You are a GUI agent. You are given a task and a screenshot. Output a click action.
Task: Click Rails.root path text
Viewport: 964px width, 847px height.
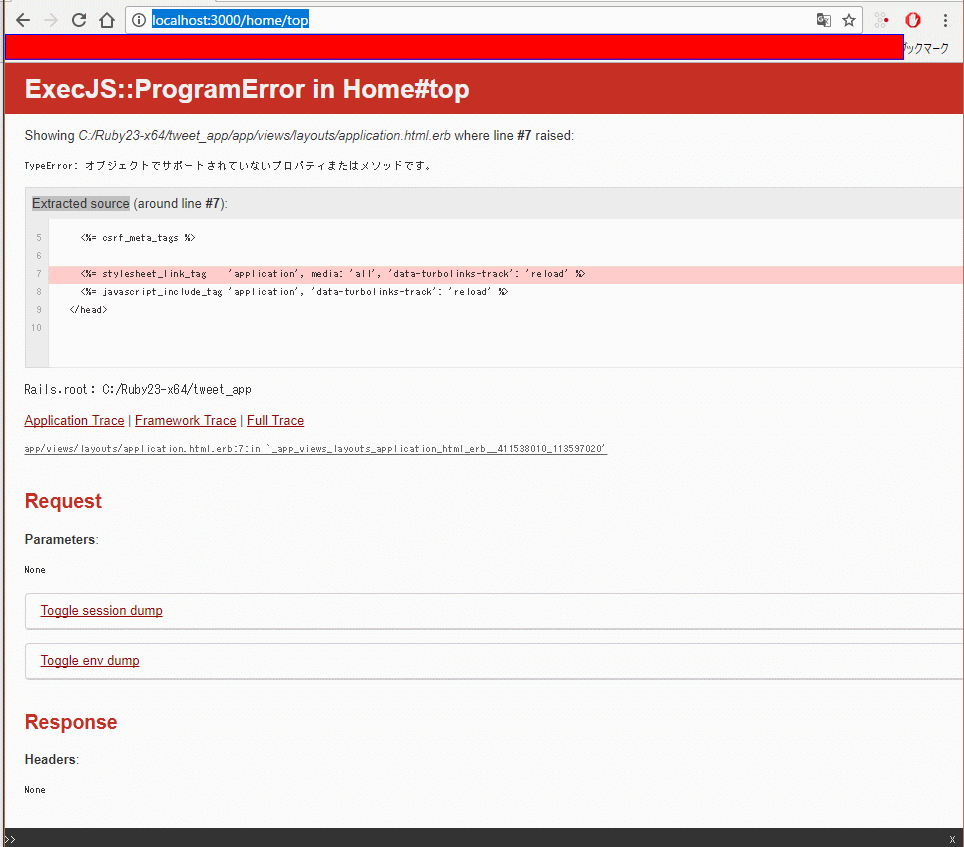138,389
